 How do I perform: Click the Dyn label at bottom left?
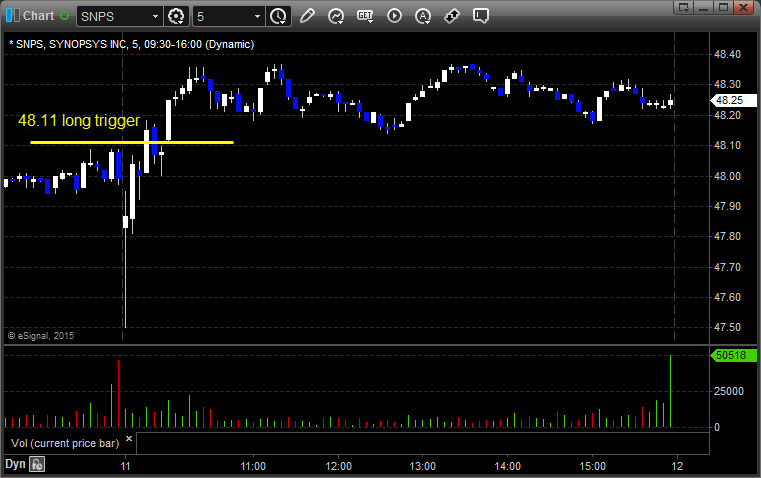tap(15, 464)
